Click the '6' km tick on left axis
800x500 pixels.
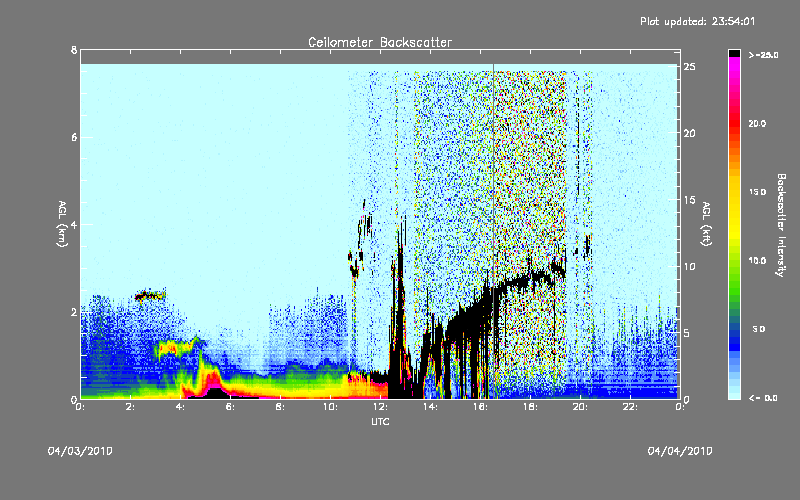(x=74, y=137)
